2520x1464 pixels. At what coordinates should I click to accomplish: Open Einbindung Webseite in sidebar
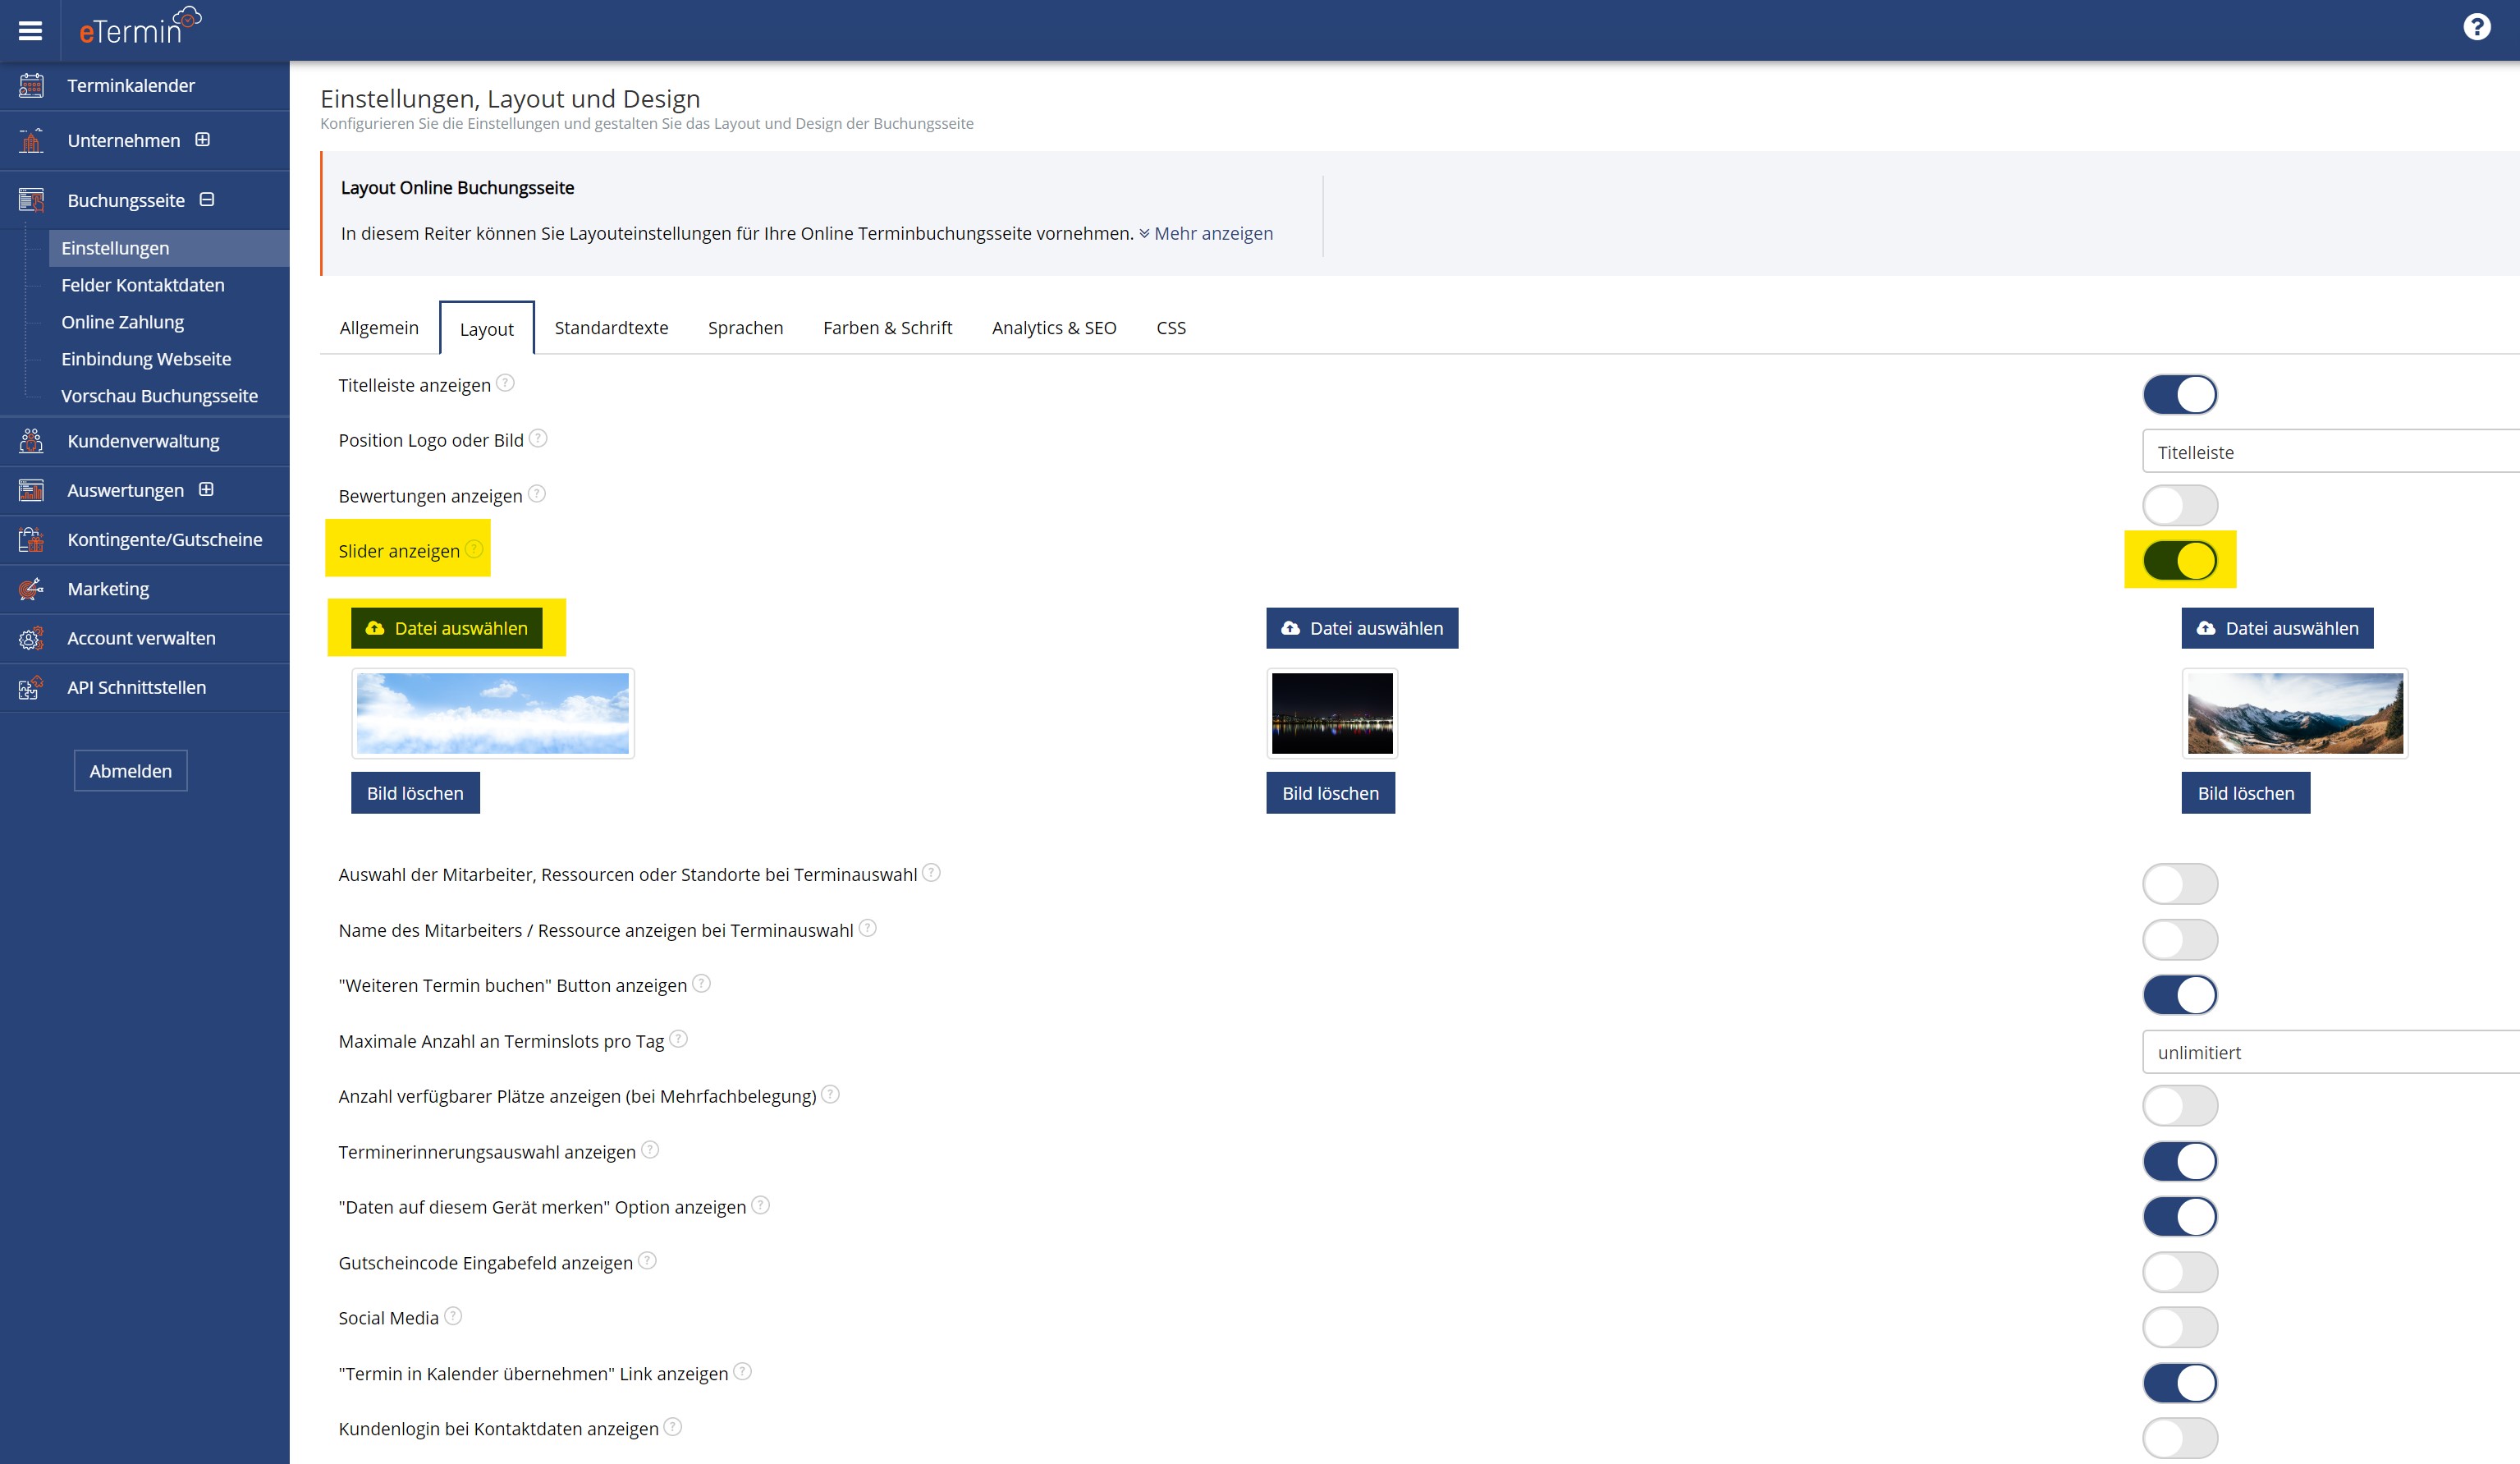coord(146,359)
